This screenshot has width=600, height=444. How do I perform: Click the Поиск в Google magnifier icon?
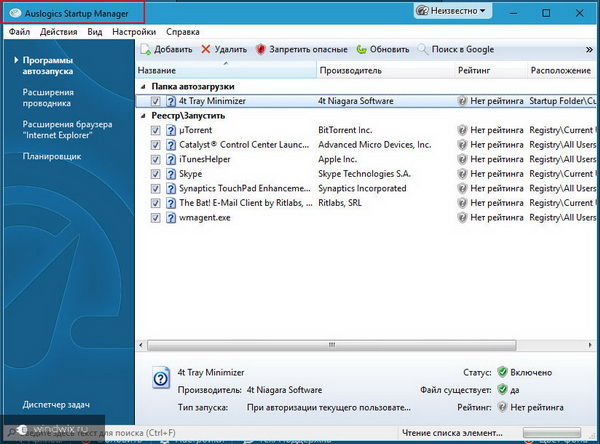coord(424,49)
